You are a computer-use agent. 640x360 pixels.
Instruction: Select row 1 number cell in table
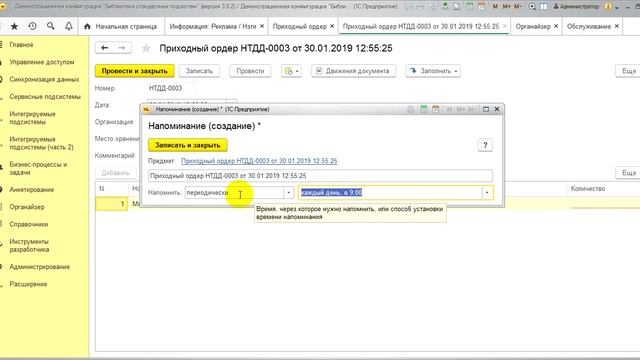click(x=111, y=204)
